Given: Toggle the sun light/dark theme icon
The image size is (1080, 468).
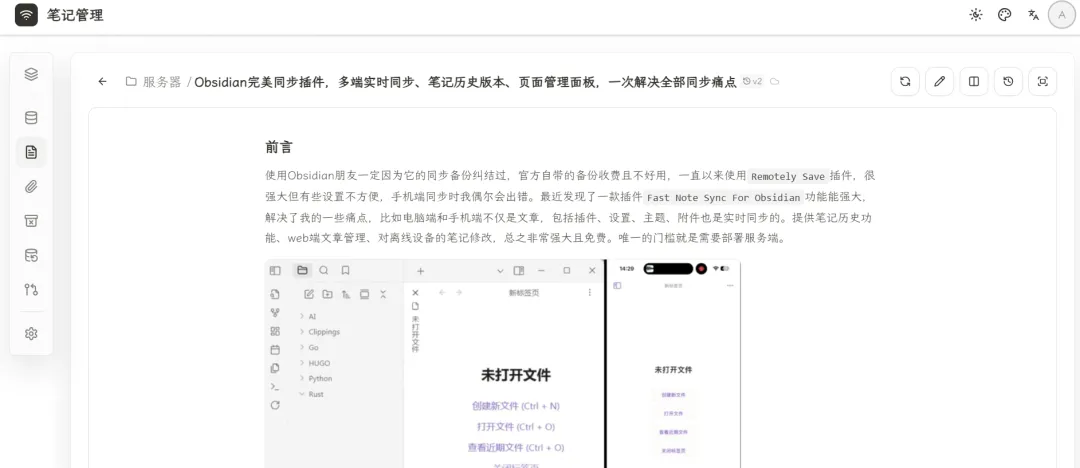Looking at the screenshot, I should coord(975,14).
